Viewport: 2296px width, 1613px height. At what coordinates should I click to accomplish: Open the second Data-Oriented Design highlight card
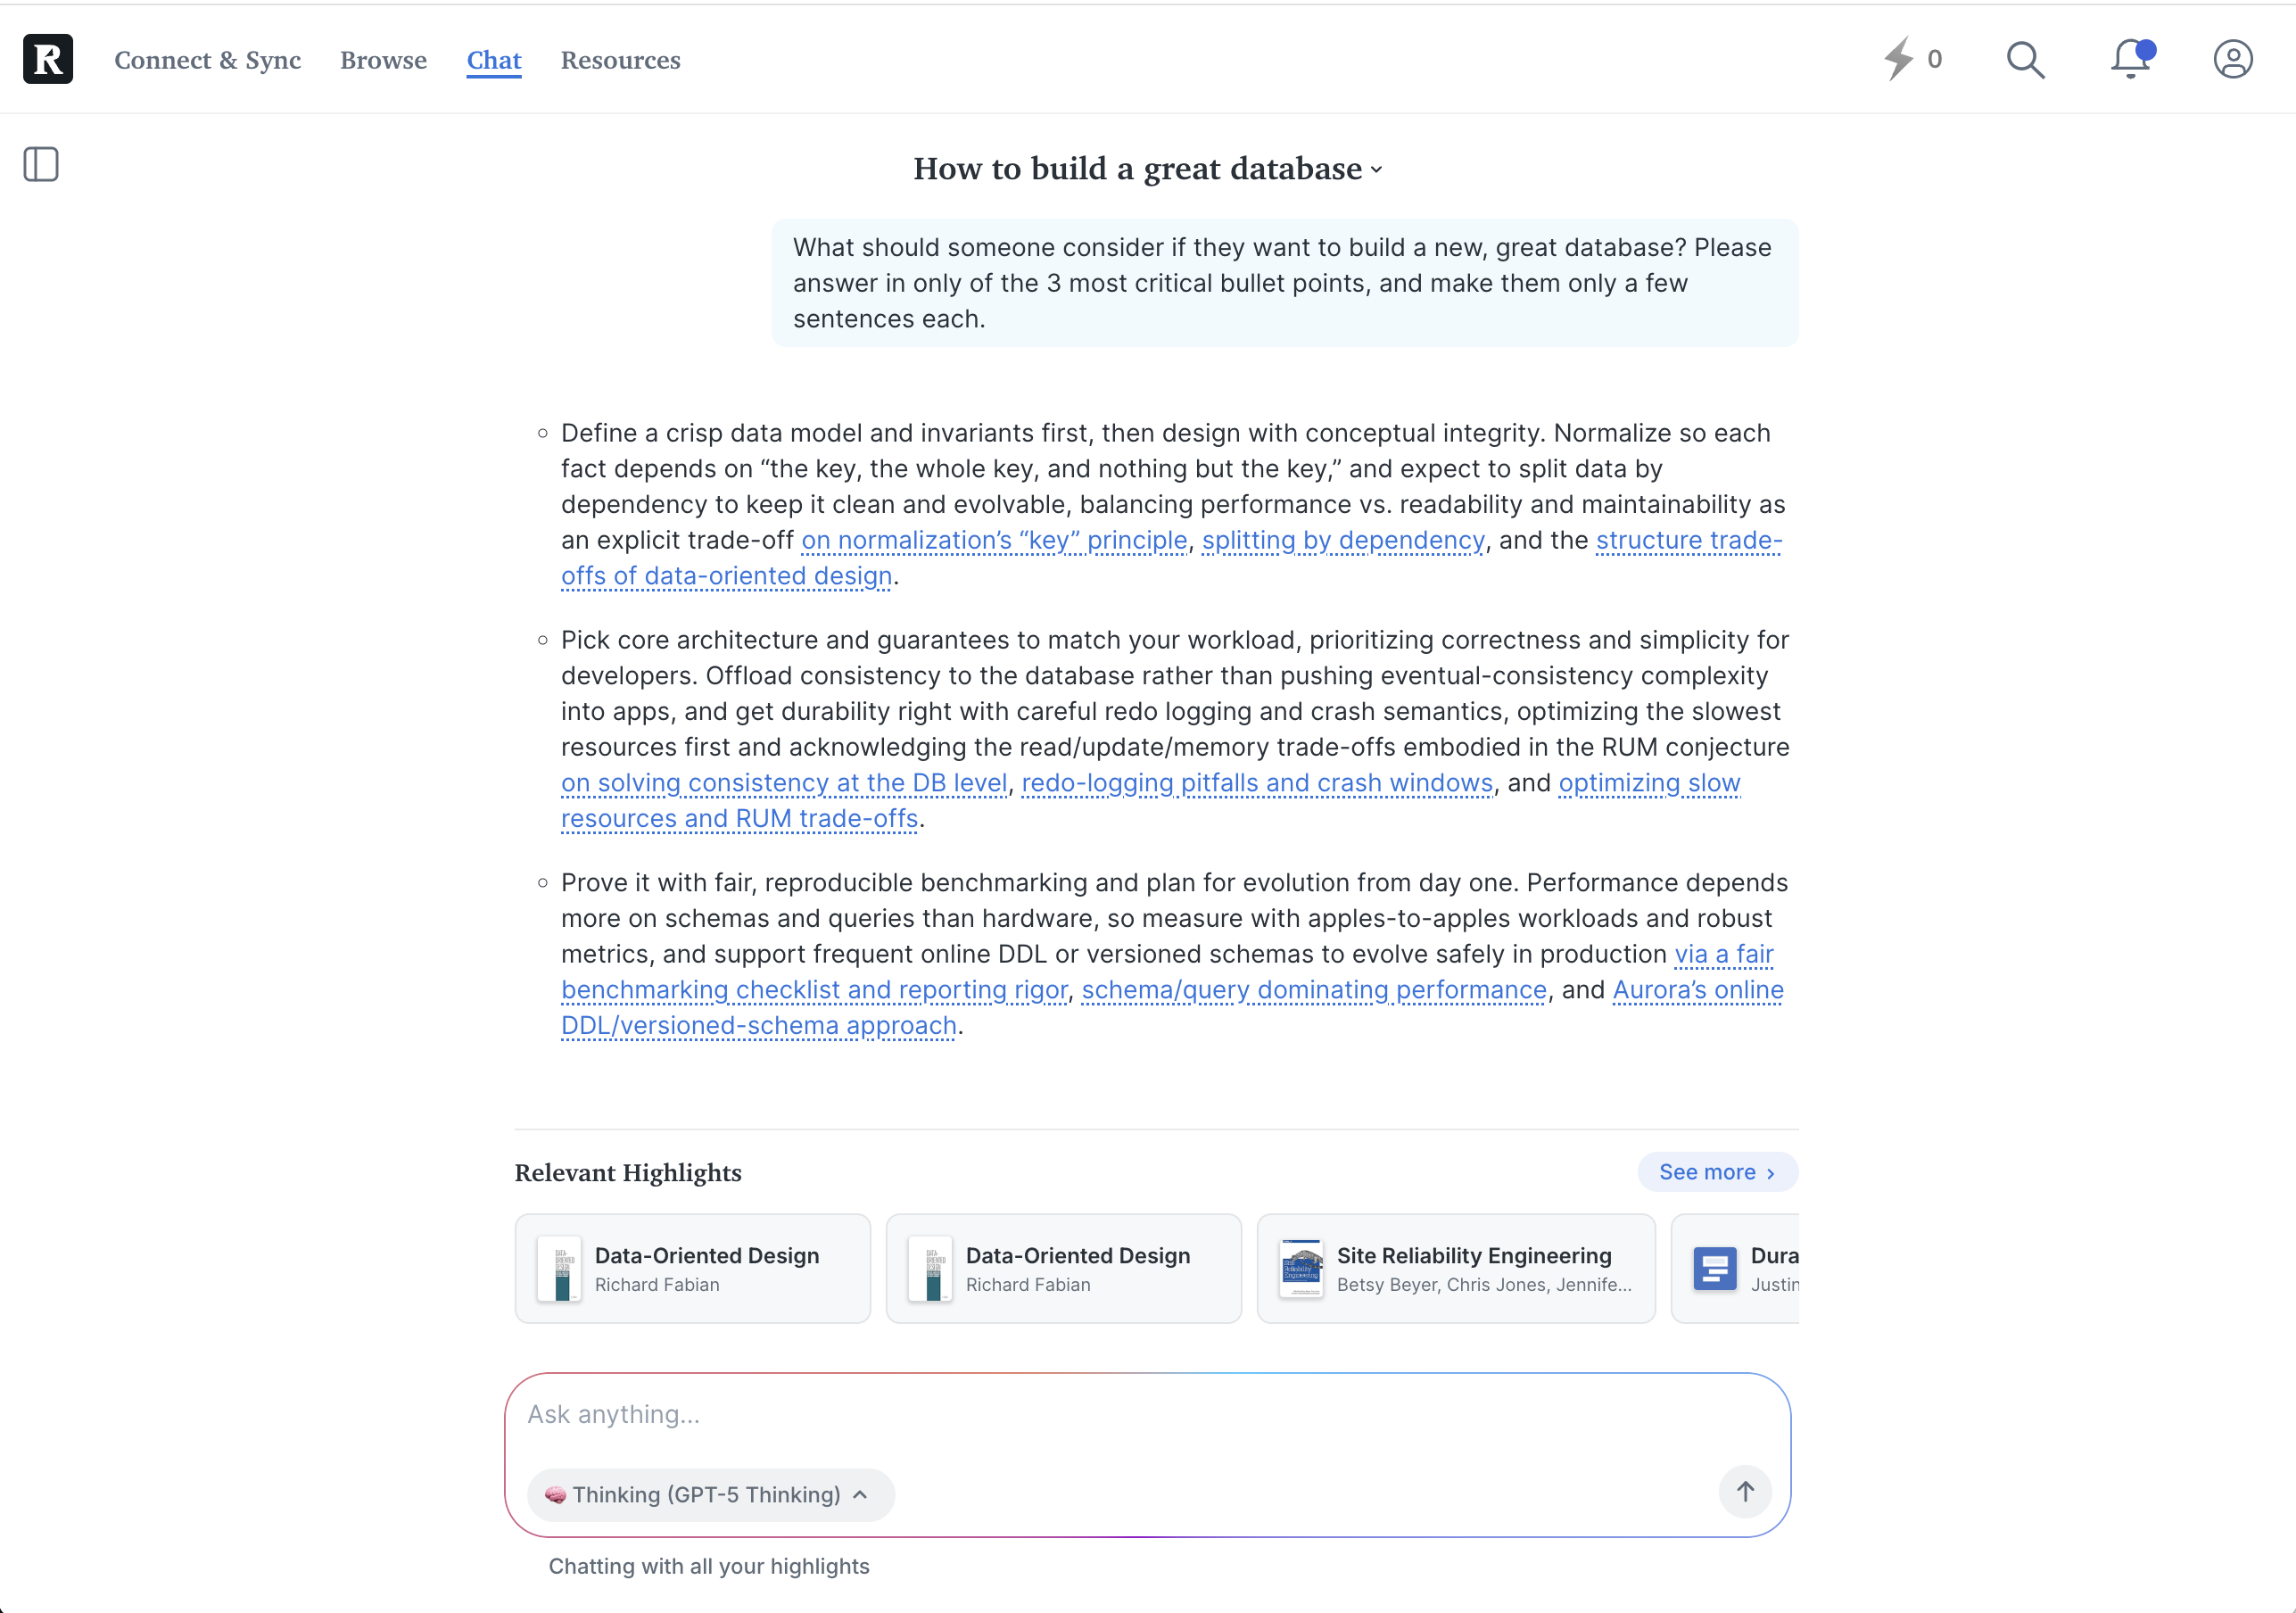click(1064, 1269)
